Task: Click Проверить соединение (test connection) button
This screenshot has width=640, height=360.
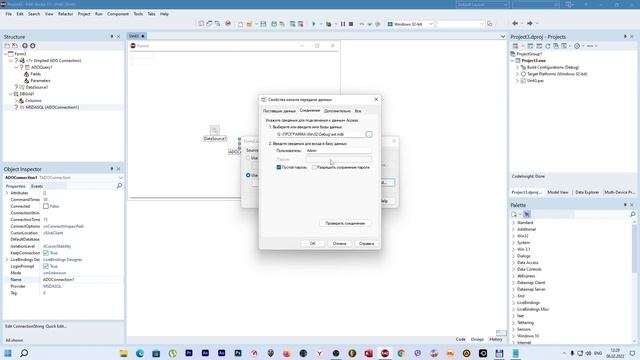Action: (345, 223)
